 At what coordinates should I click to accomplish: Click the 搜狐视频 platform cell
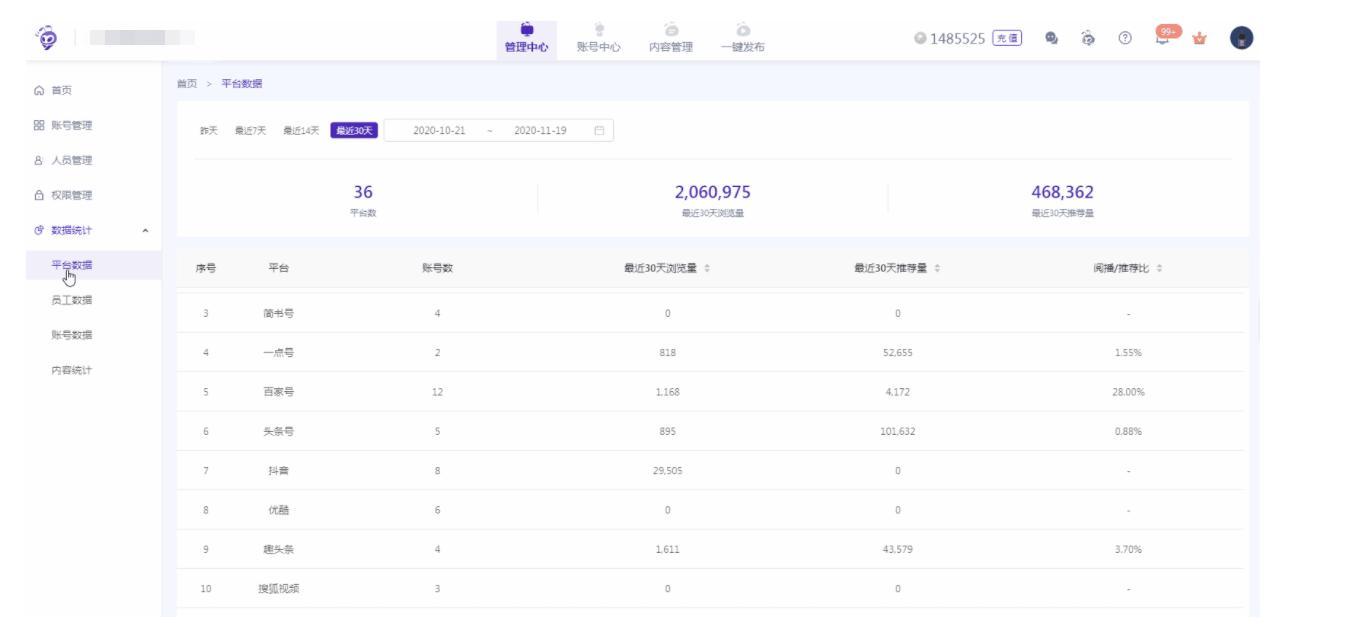point(278,589)
